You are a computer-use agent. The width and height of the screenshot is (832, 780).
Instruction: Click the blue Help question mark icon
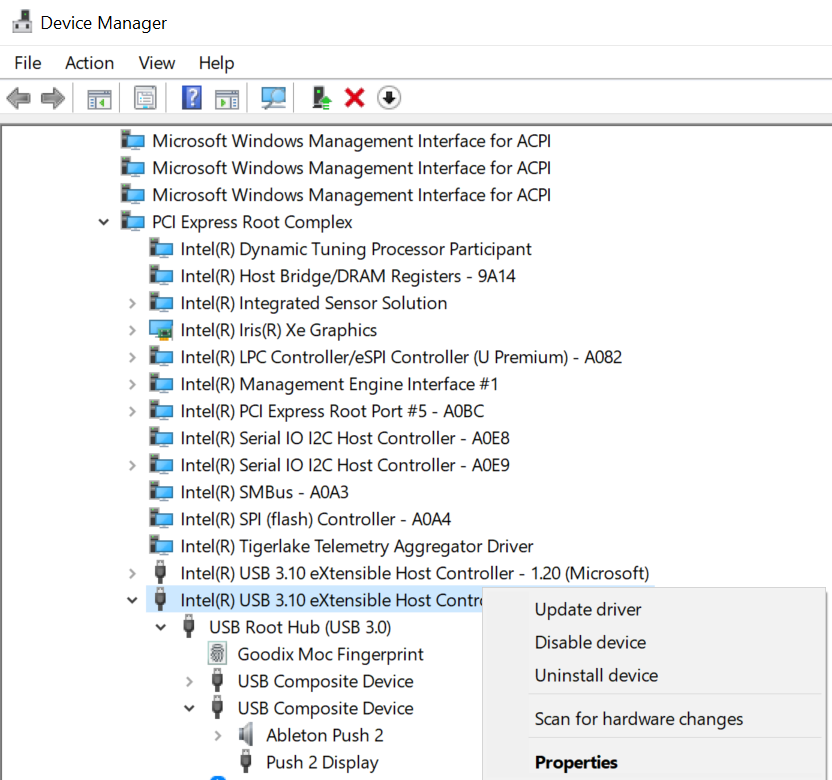click(192, 98)
